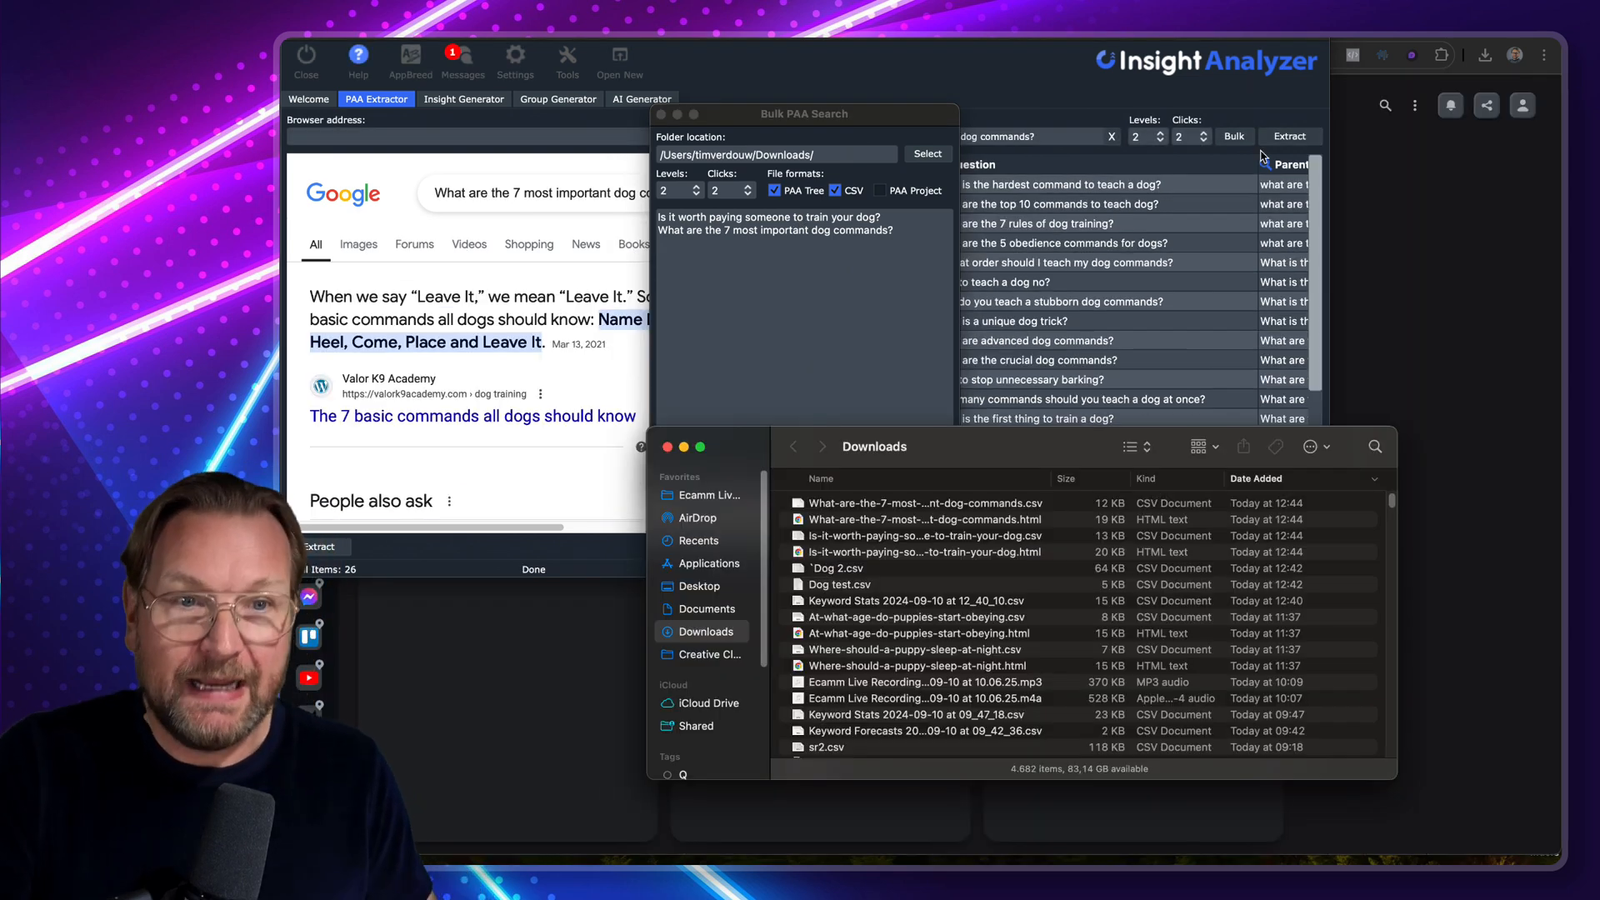Viewport: 1600px width, 900px height.
Task: Go back using Finder's back chevron
Action: click(794, 447)
